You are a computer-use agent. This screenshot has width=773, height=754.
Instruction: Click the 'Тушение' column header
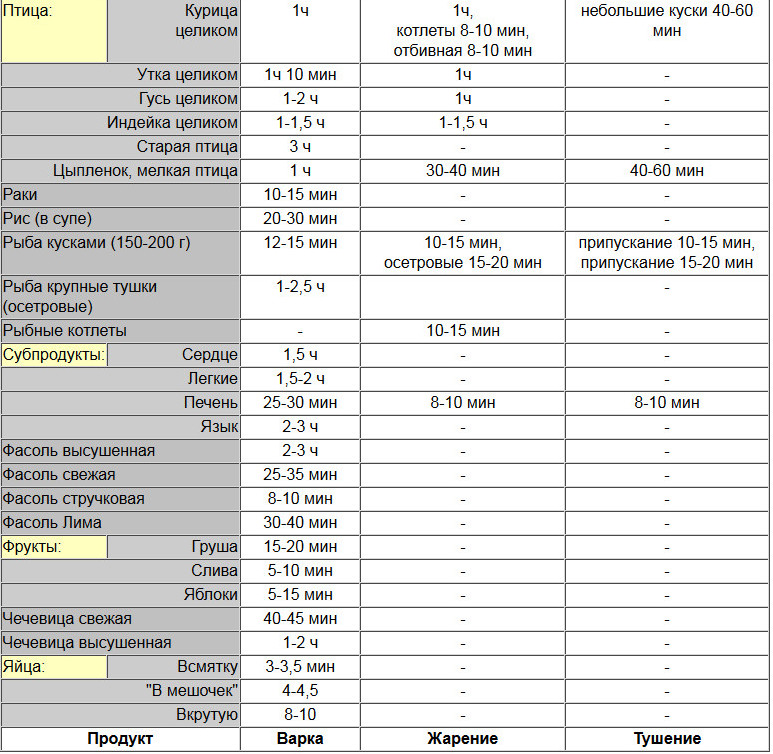667,739
